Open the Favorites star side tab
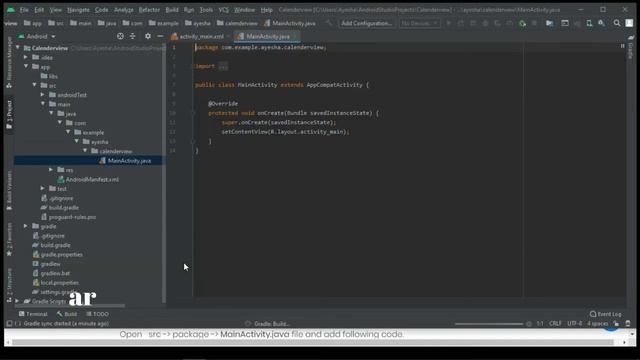The width and height of the screenshot is (640, 360). [9, 240]
